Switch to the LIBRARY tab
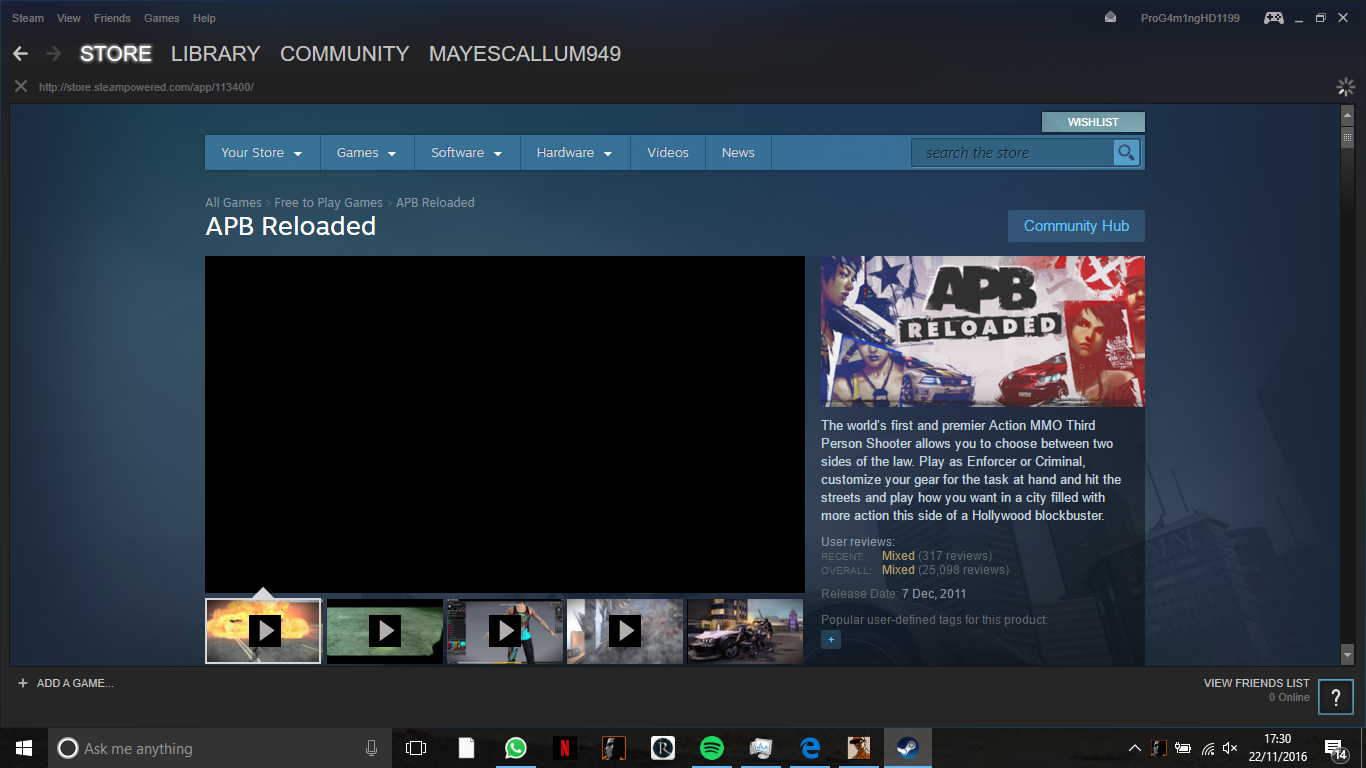The image size is (1366, 768). coord(215,54)
